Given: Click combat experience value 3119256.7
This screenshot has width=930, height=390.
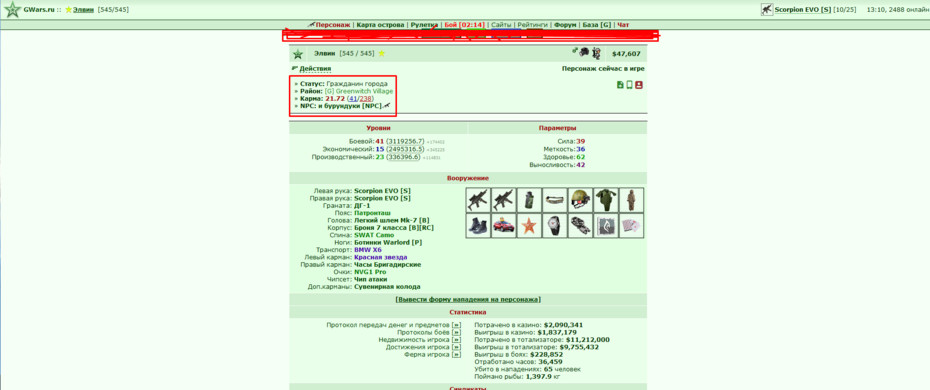Looking at the screenshot, I should pos(406,141).
